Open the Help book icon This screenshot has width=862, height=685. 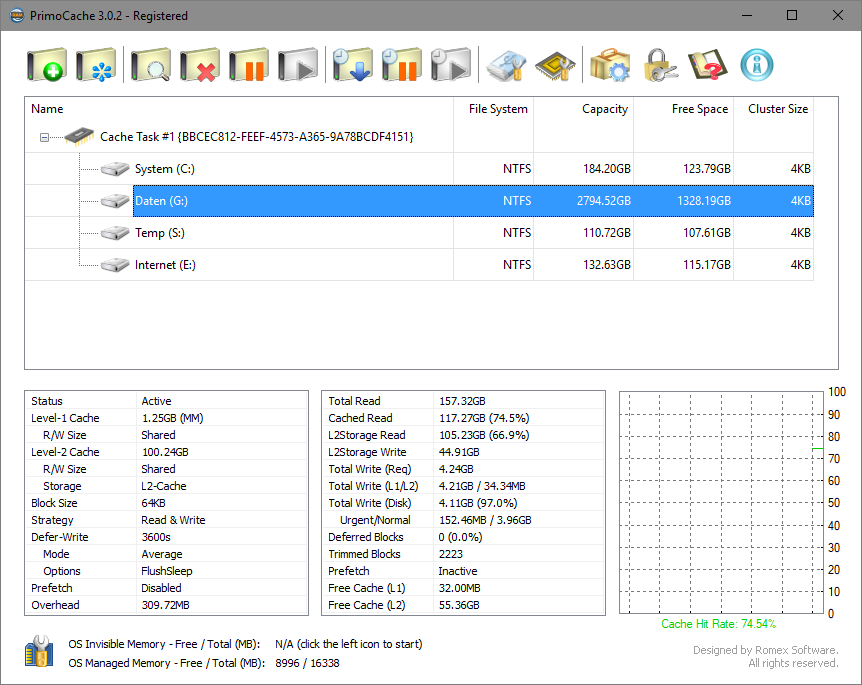(708, 65)
